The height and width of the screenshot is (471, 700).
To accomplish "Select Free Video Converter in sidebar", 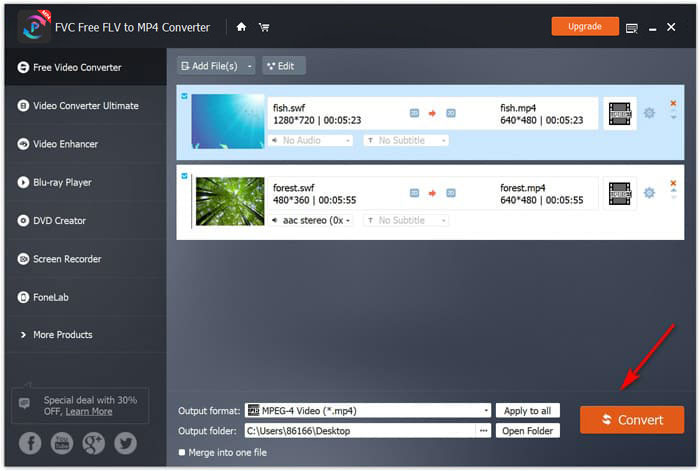I will (86, 67).
